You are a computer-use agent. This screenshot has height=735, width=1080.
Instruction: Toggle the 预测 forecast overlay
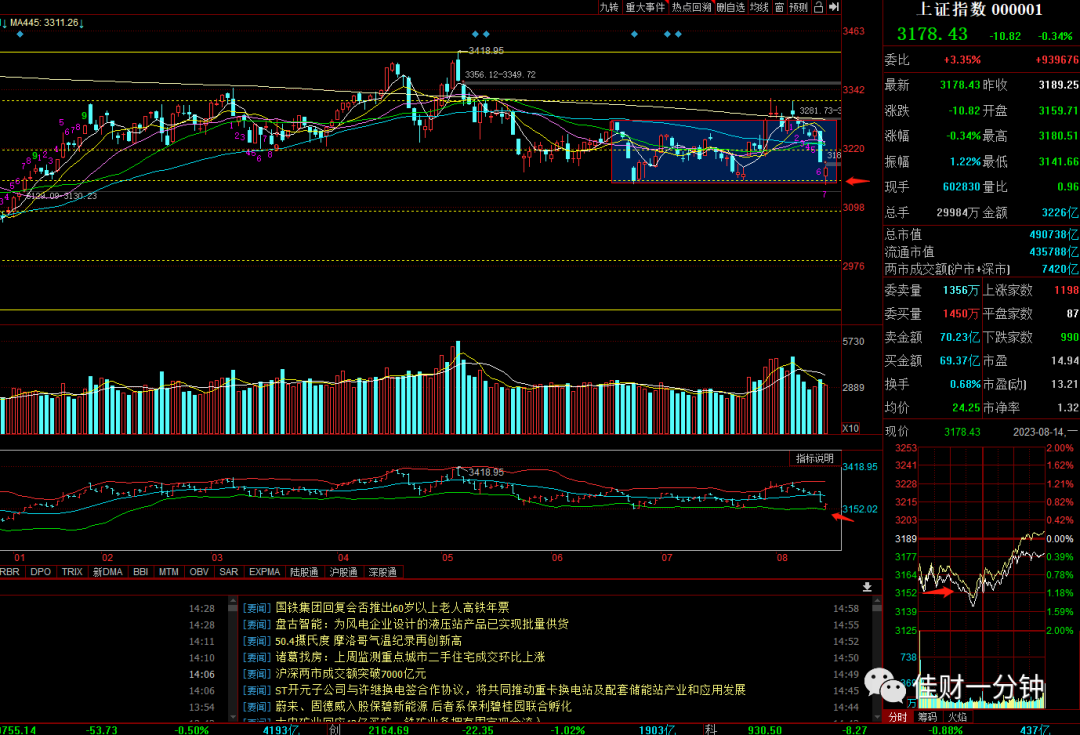(x=798, y=7)
